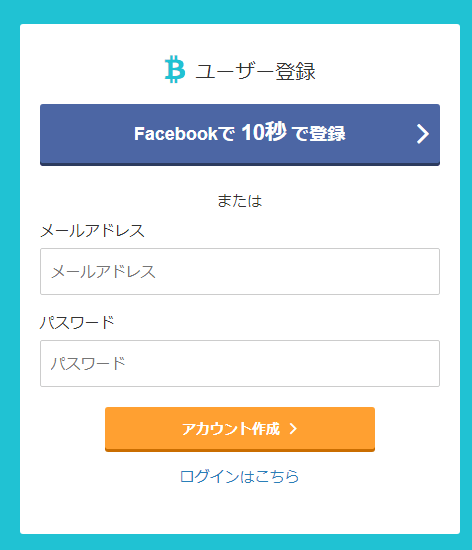472x550 pixels.
Task: Click the ユーザー登録 heading text
Action: coord(255,71)
